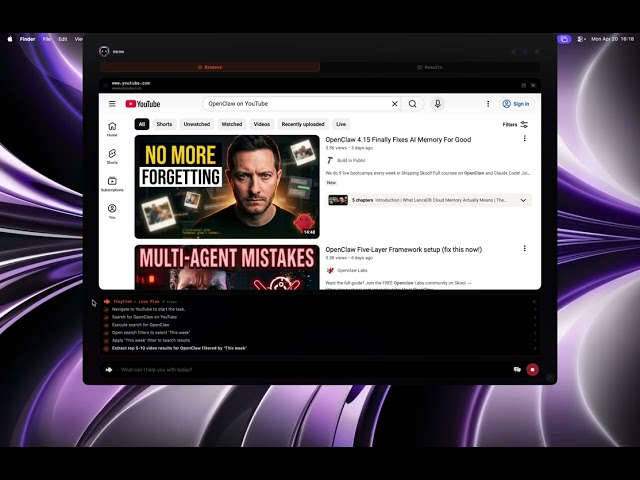The image size is (640, 480).
Task: Expand the 'Navigate to YouTube' step arrow
Action: pos(535,309)
